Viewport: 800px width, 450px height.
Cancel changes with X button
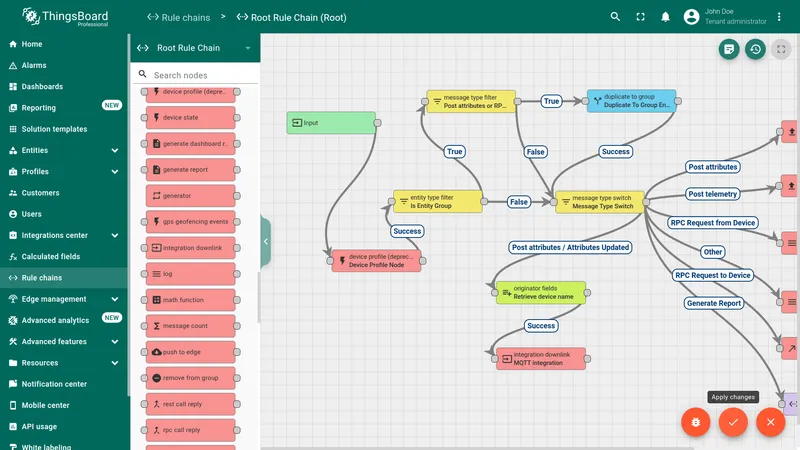coord(770,422)
